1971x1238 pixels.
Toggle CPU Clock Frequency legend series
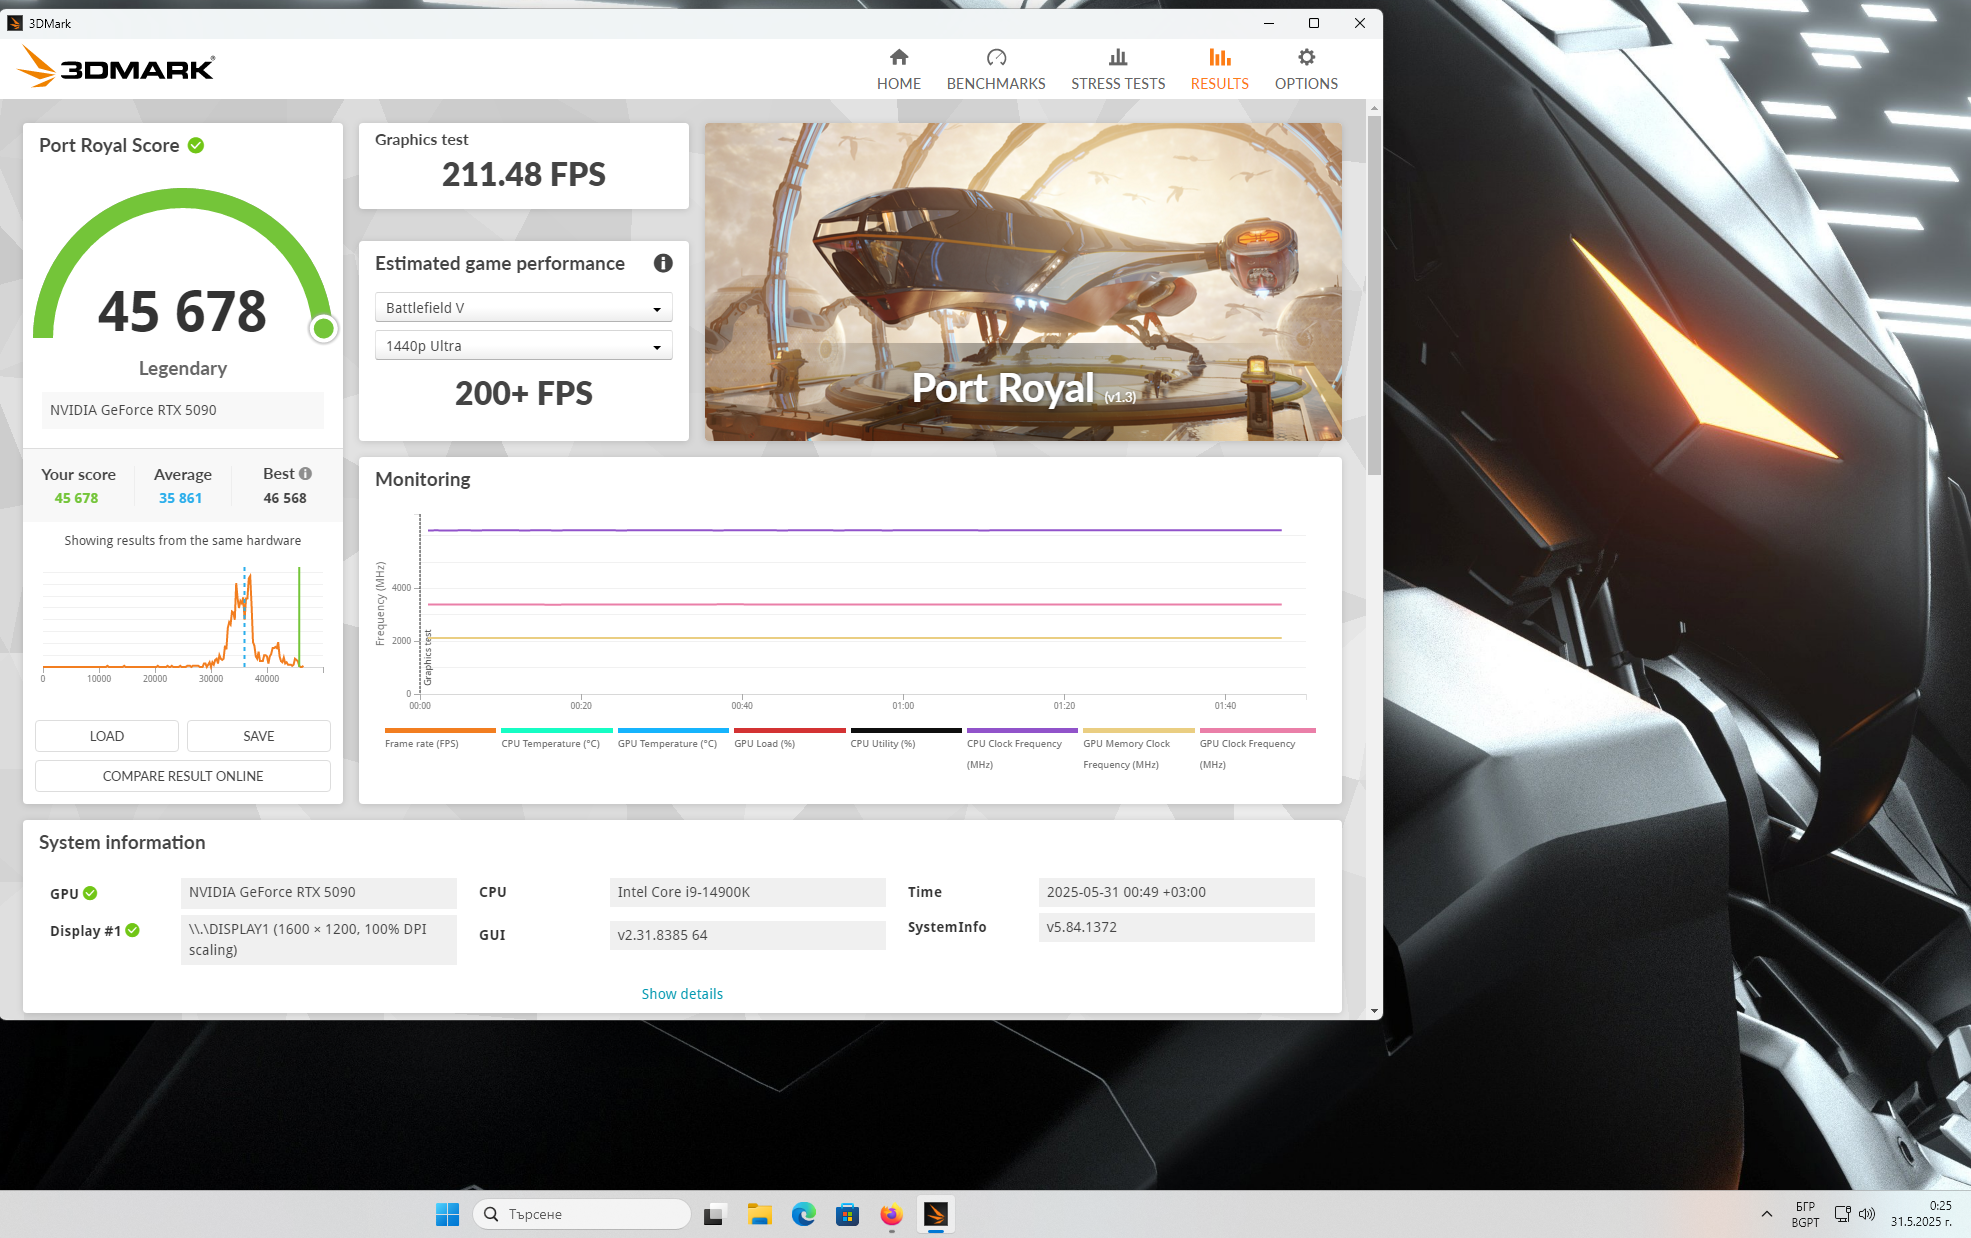click(x=1022, y=749)
